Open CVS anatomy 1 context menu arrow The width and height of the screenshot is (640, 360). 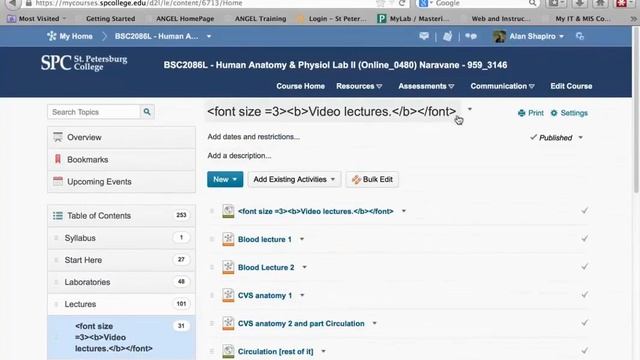[x=302, y=295]
